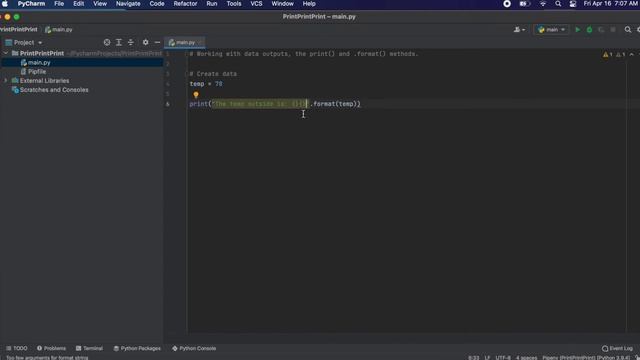Click .format(temp) in the print statement
640x360 pixels.
334,104
